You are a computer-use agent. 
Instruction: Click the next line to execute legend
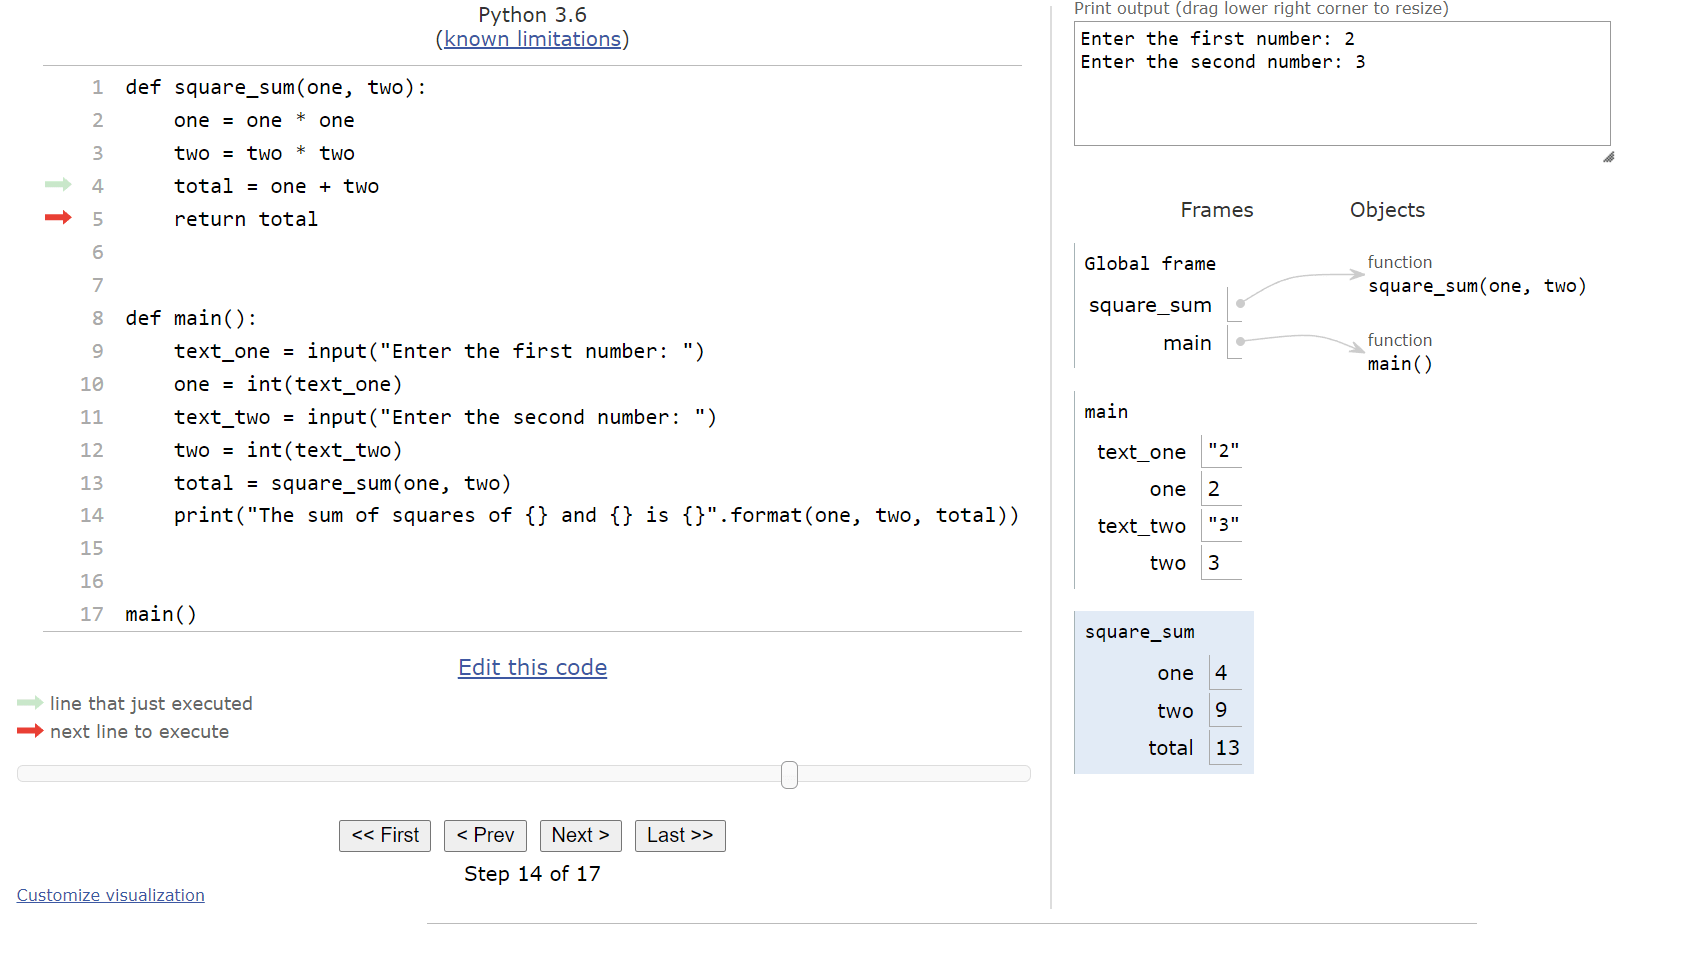[x=139, y=732]
